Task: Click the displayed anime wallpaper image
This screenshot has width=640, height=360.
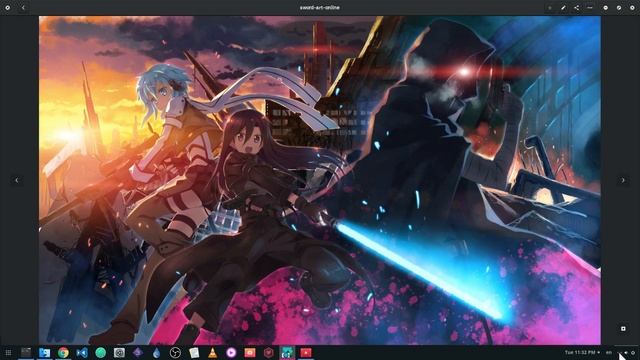Action: pyautogui.click(x=320, y=180)
